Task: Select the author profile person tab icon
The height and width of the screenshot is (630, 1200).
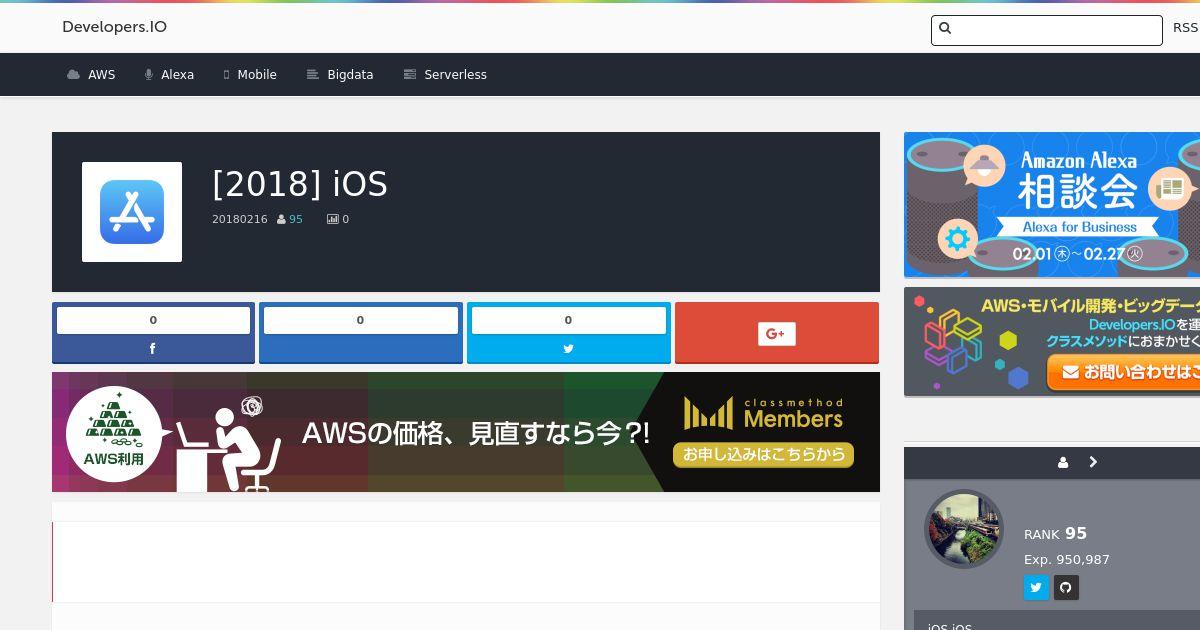Action: click(x=1063, y=462)
